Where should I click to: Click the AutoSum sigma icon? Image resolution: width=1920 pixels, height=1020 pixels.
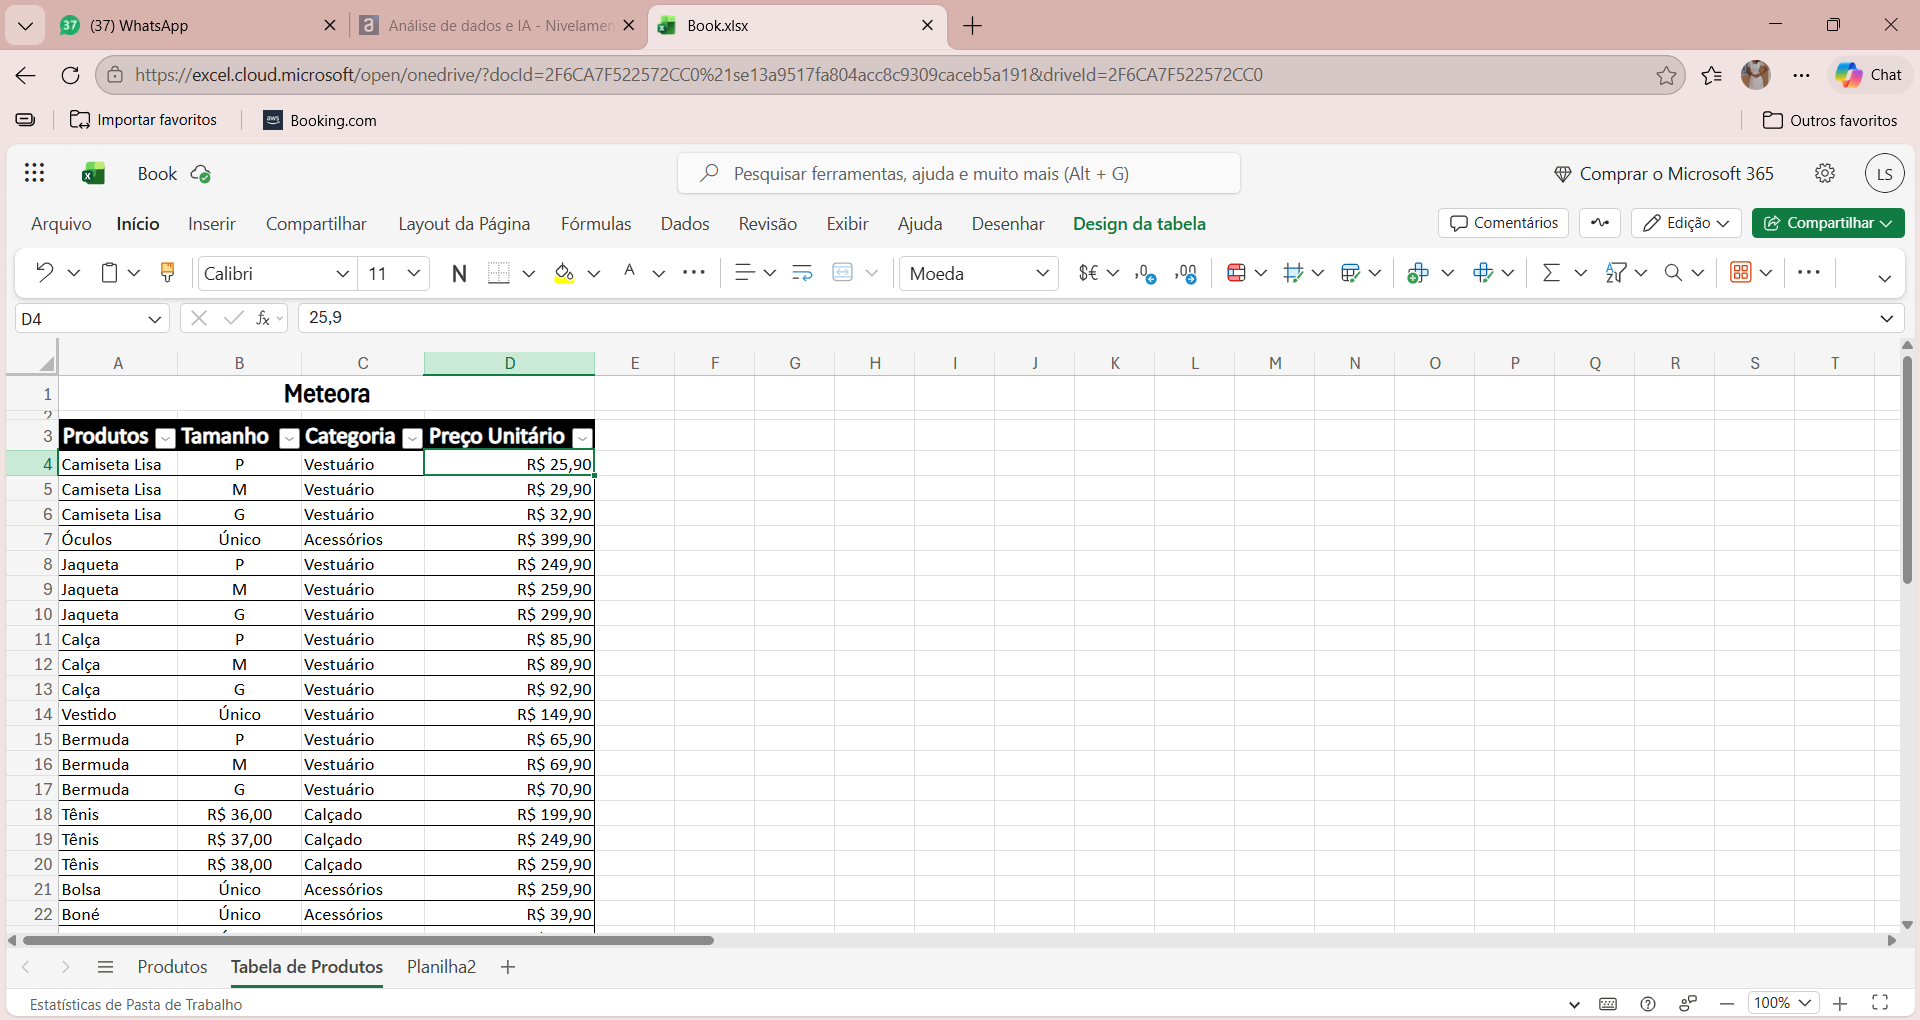(x=1551, y=272)
